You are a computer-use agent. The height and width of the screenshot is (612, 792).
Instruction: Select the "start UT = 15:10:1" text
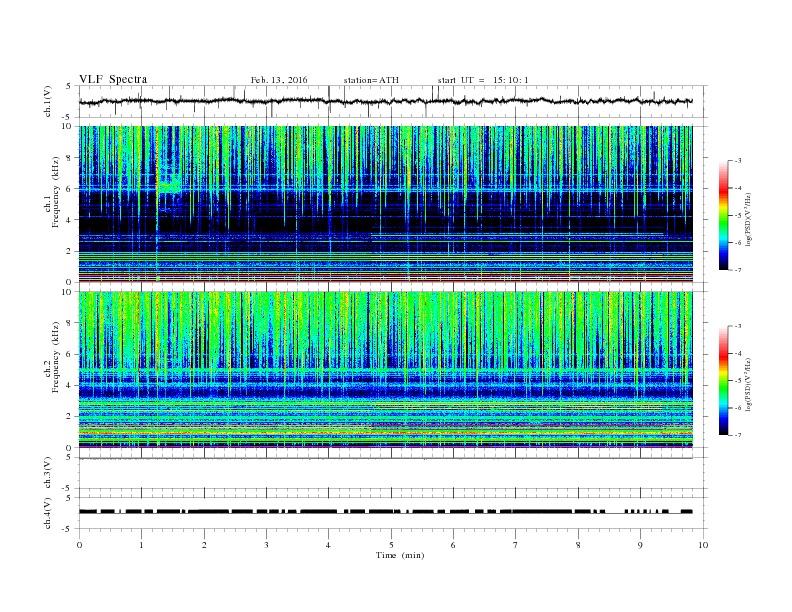pyautogui.click(x=483, y=80)
